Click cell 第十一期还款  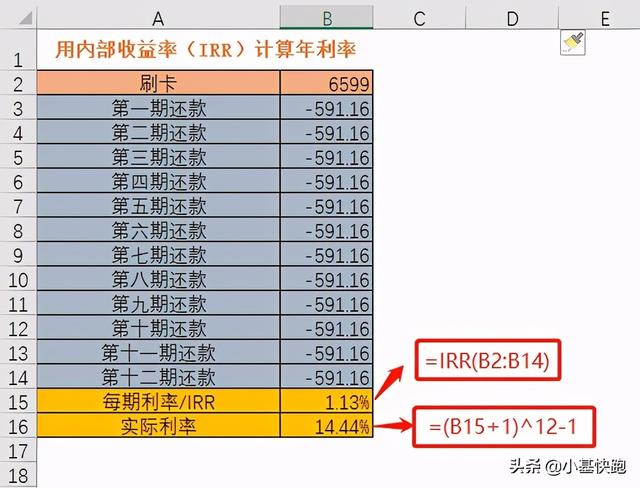[158, 352]
